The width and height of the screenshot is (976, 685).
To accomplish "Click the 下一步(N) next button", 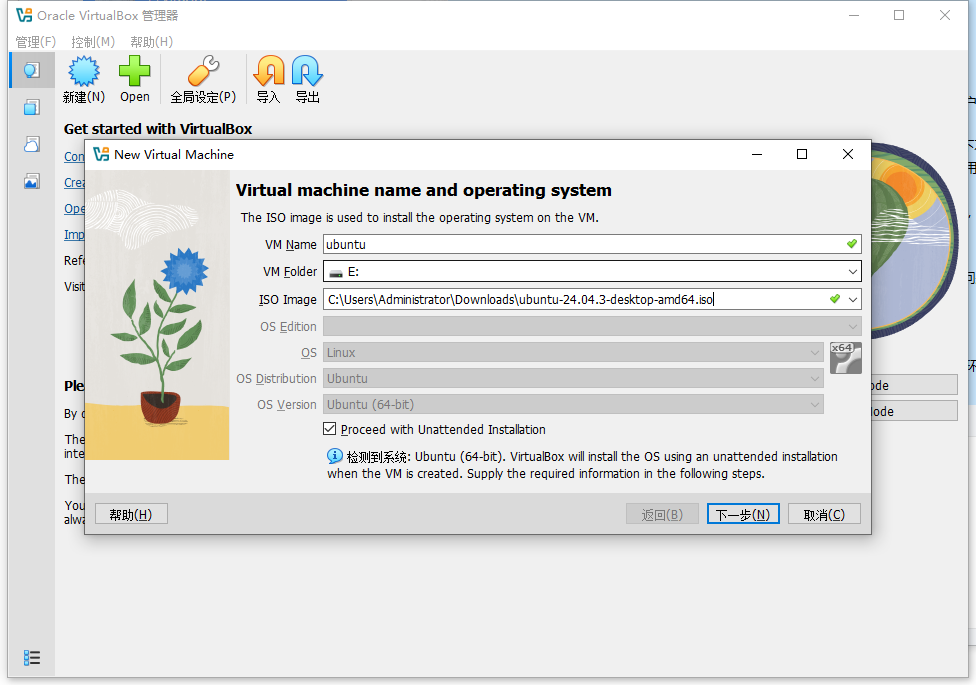I will point(743,514).
